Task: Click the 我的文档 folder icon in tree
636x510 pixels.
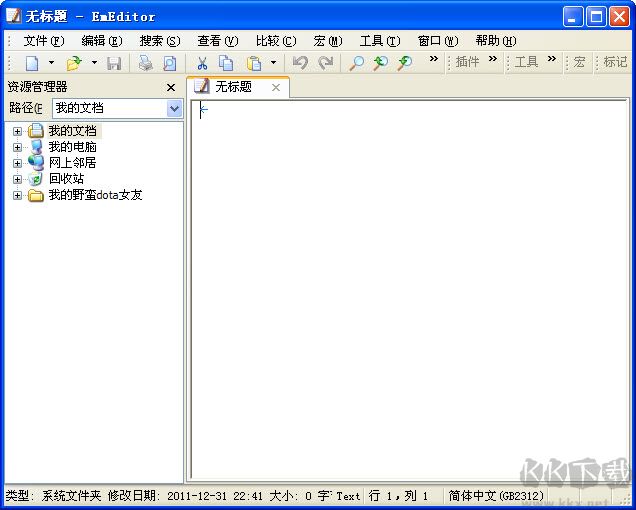Action: point(36,131)
